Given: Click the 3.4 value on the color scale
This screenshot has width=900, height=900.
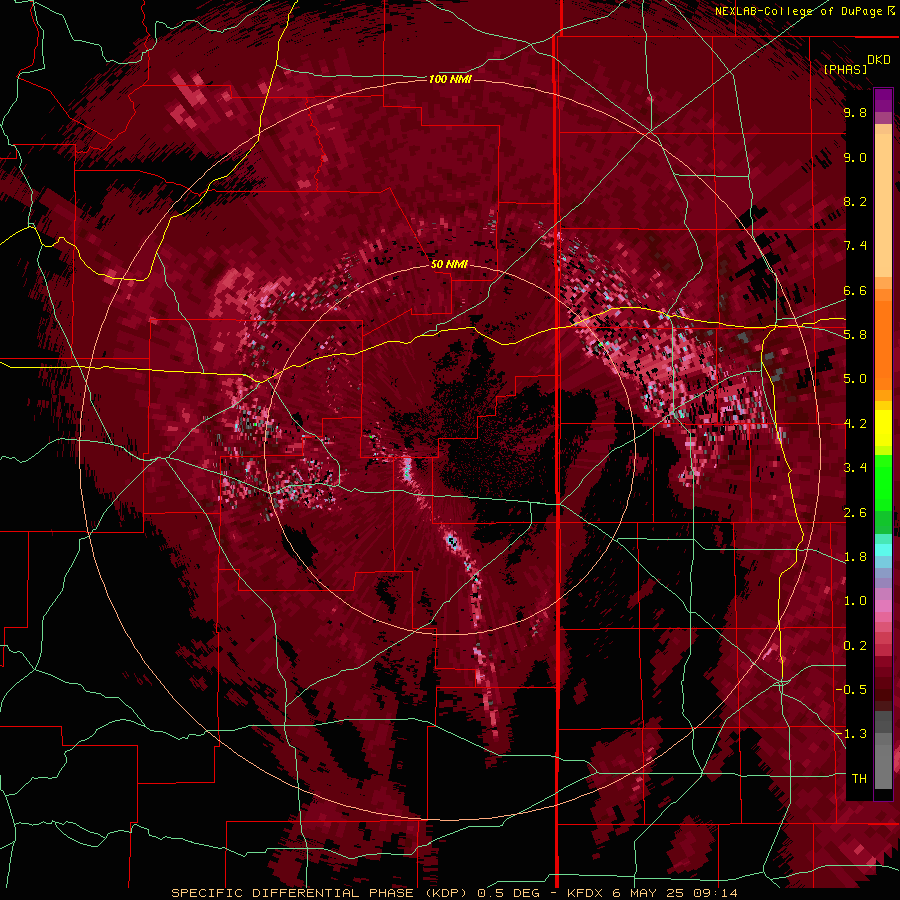Looking at the screenshot, I should pos(855,468).
